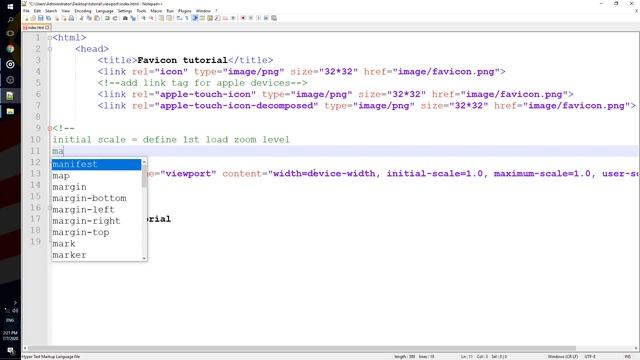Click the autocomplete list scroll down arrow

coord(144,258)
